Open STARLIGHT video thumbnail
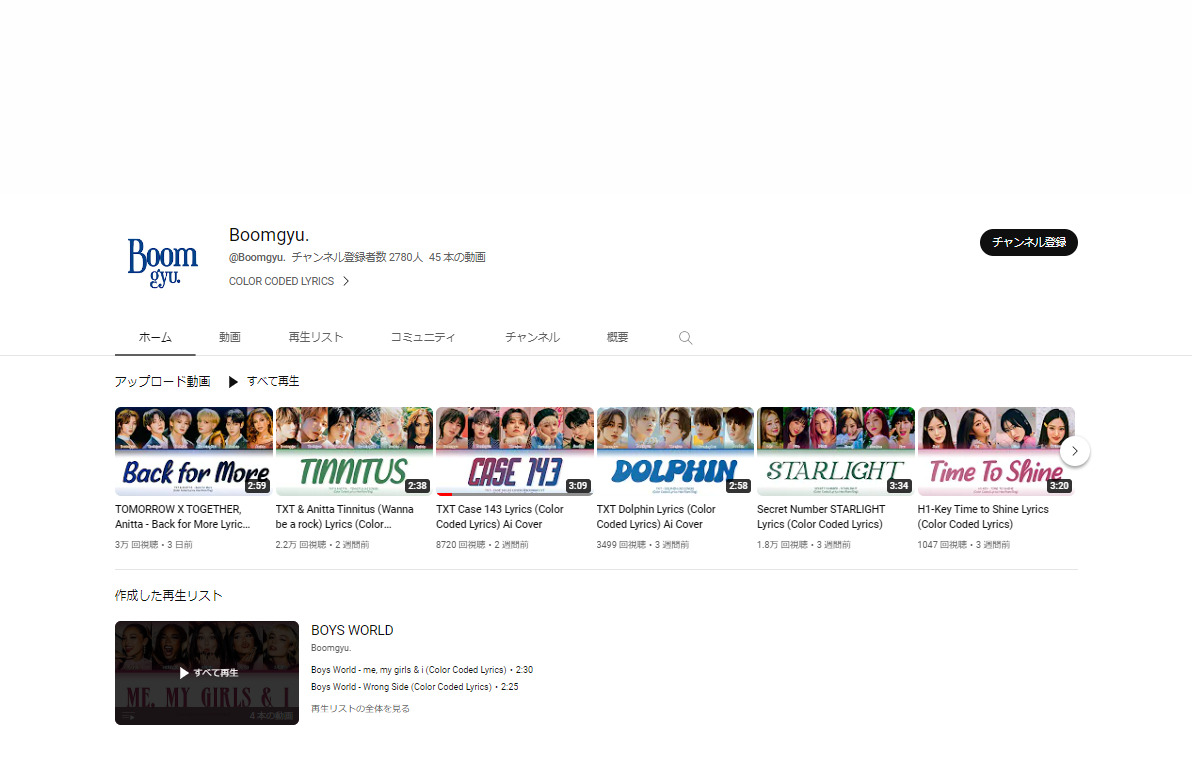 (835, 451)
